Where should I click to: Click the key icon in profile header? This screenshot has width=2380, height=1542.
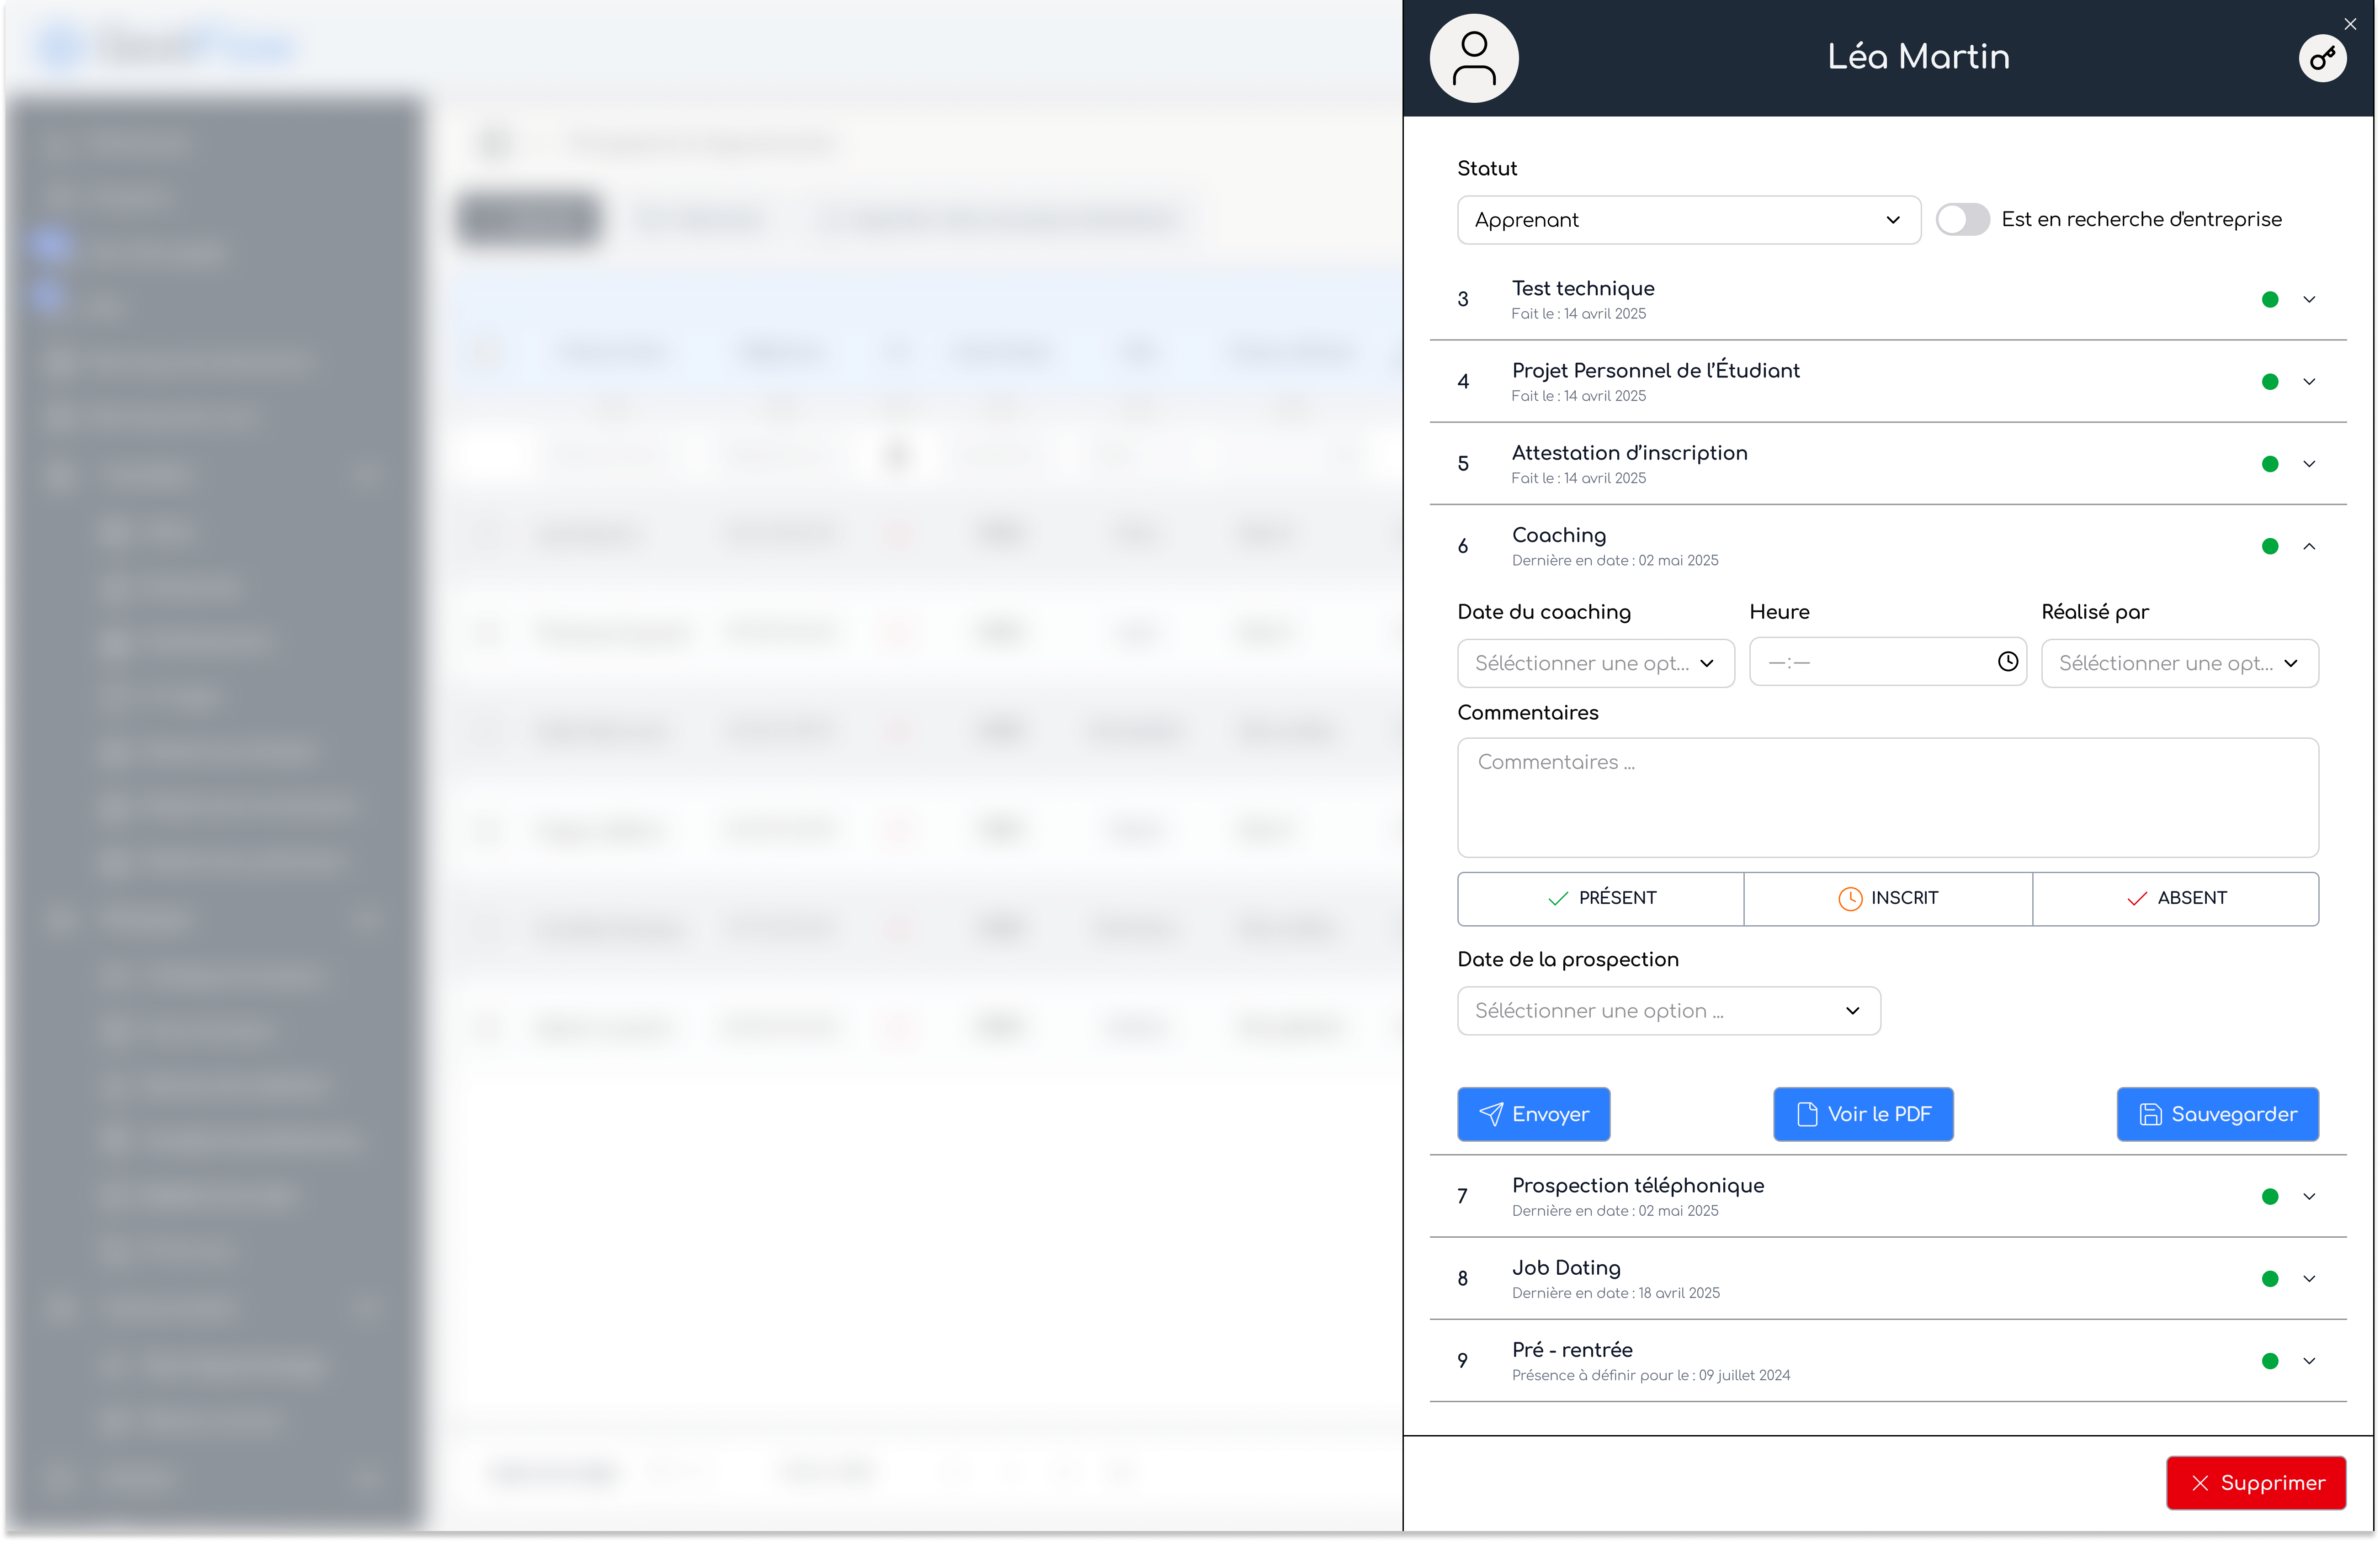[2322, 58]
